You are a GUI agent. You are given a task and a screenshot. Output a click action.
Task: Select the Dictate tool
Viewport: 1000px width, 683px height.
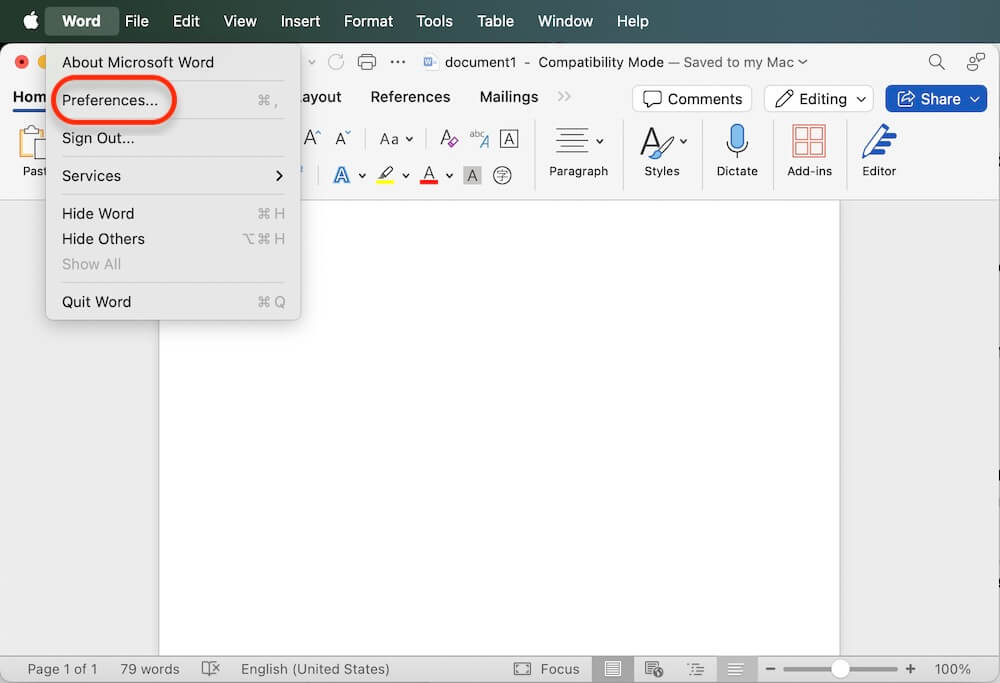[737, 152]
